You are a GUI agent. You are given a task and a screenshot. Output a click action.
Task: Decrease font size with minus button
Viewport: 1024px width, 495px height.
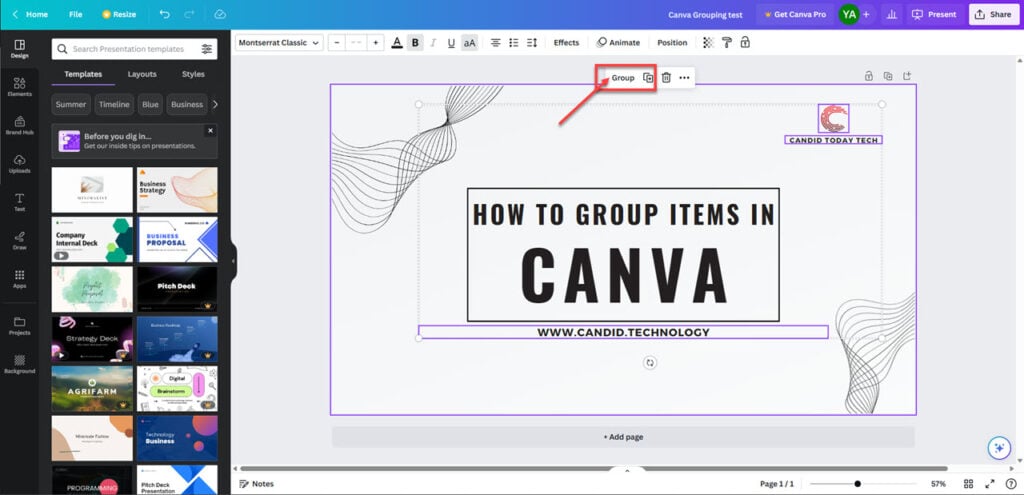click(x=337, y=42)
